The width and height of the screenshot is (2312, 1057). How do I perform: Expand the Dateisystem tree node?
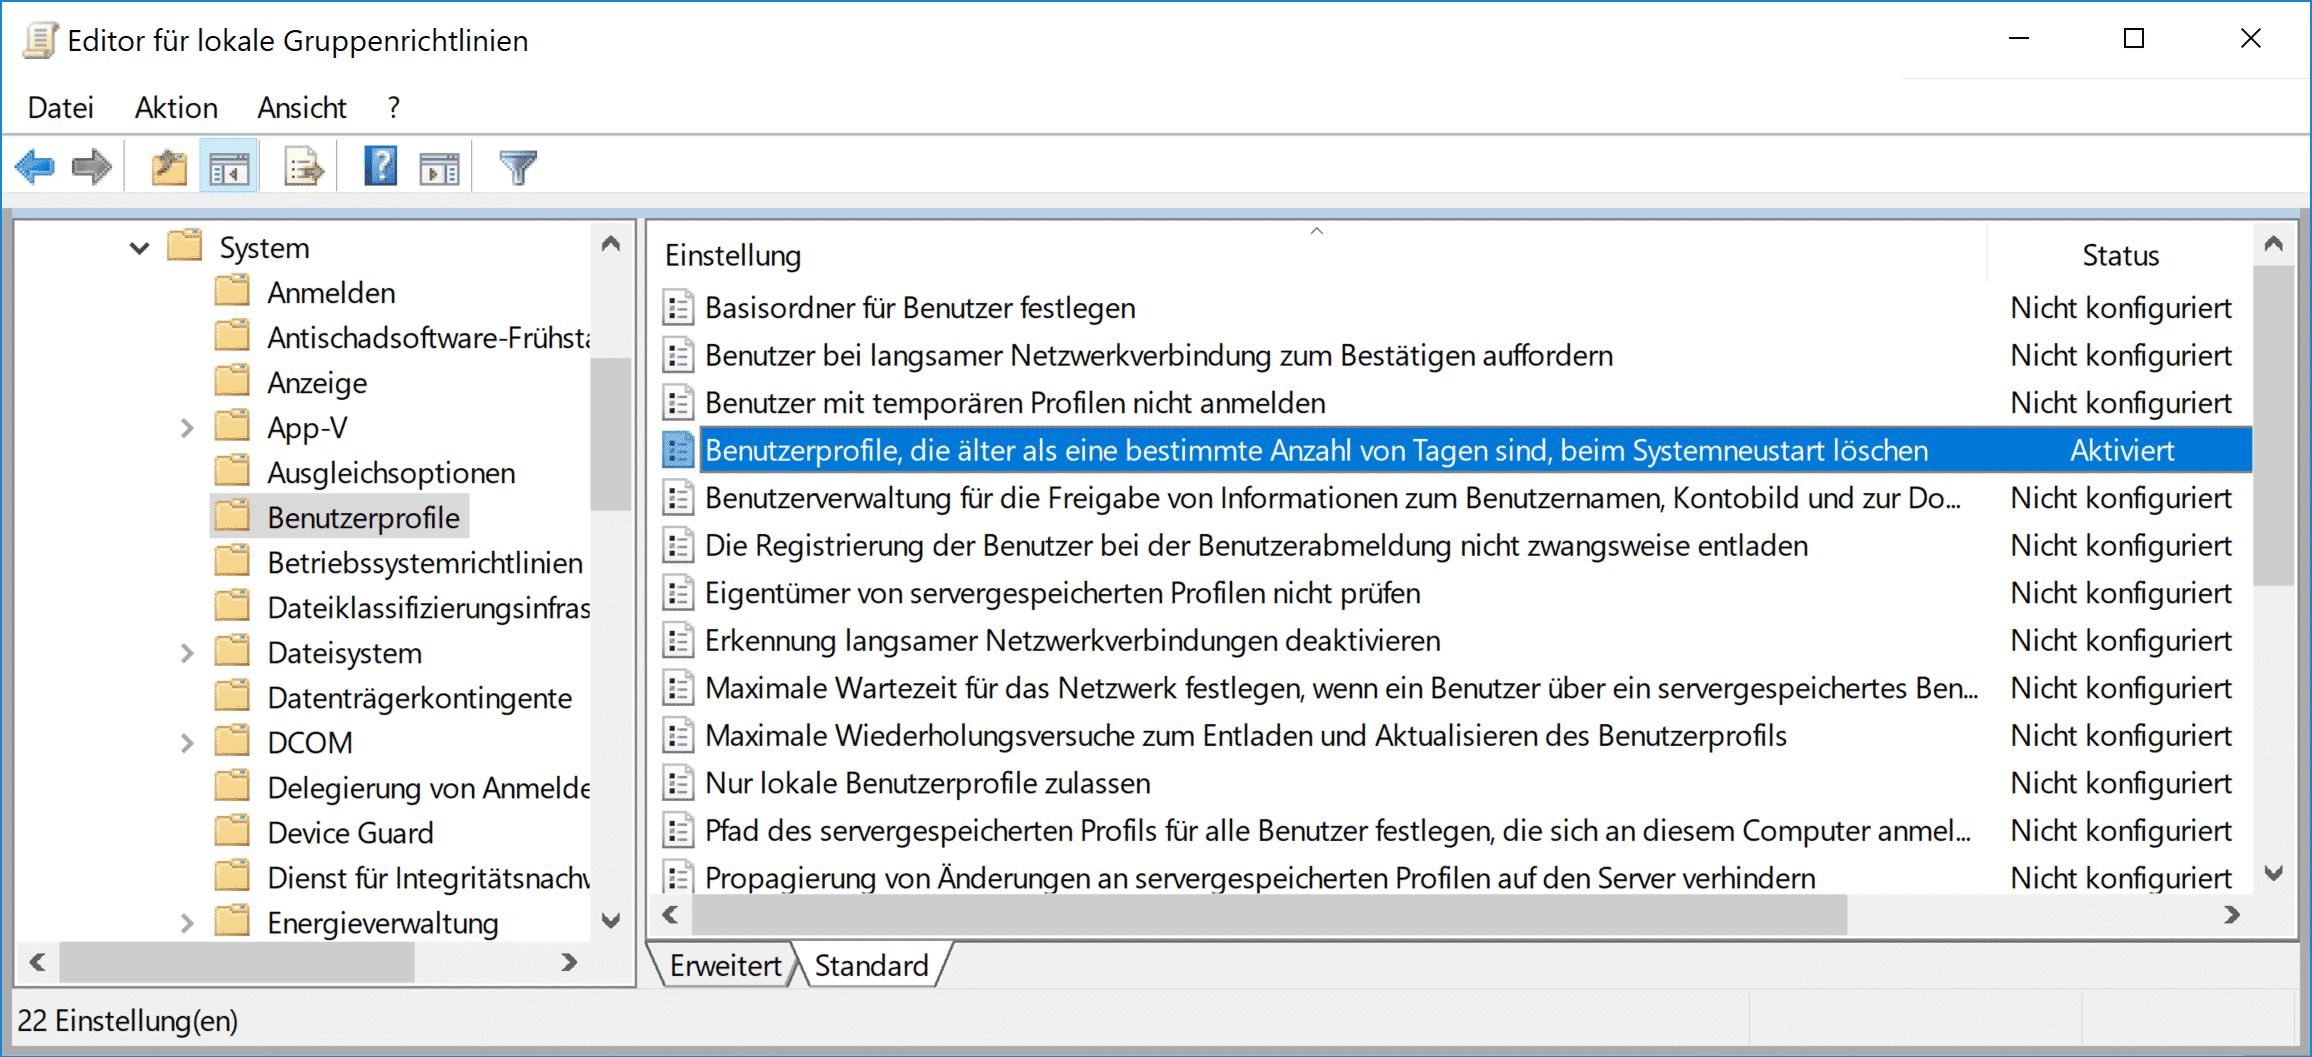(x=187, y=653)
